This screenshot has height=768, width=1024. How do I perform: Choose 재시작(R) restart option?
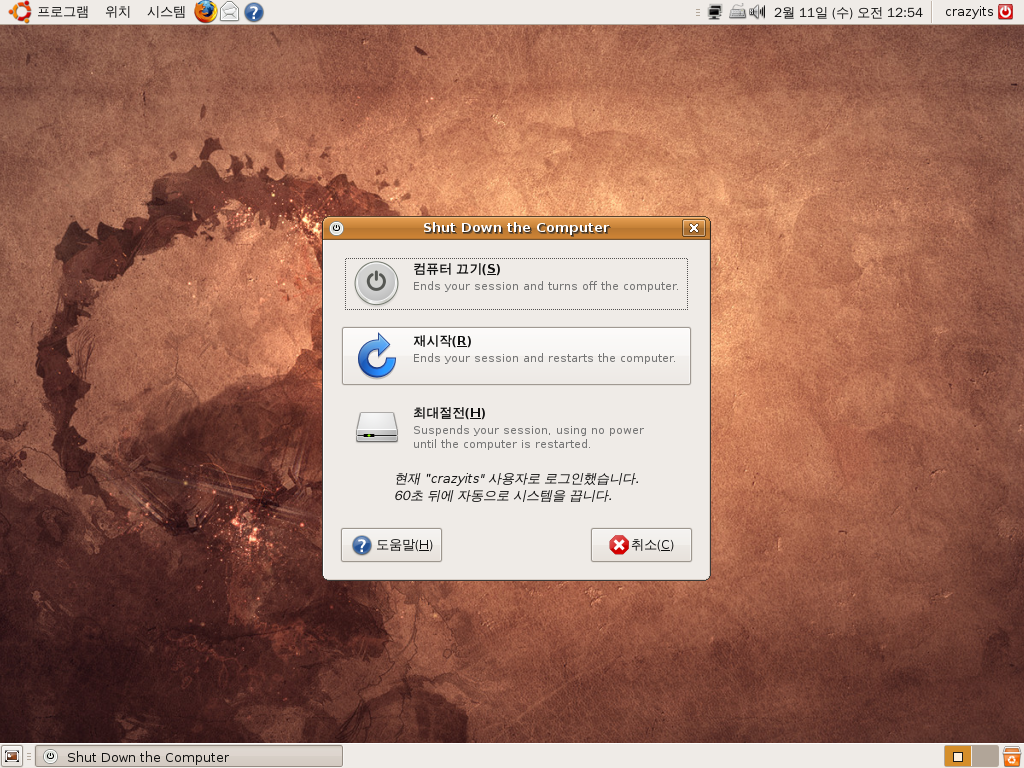click(516, 356)
